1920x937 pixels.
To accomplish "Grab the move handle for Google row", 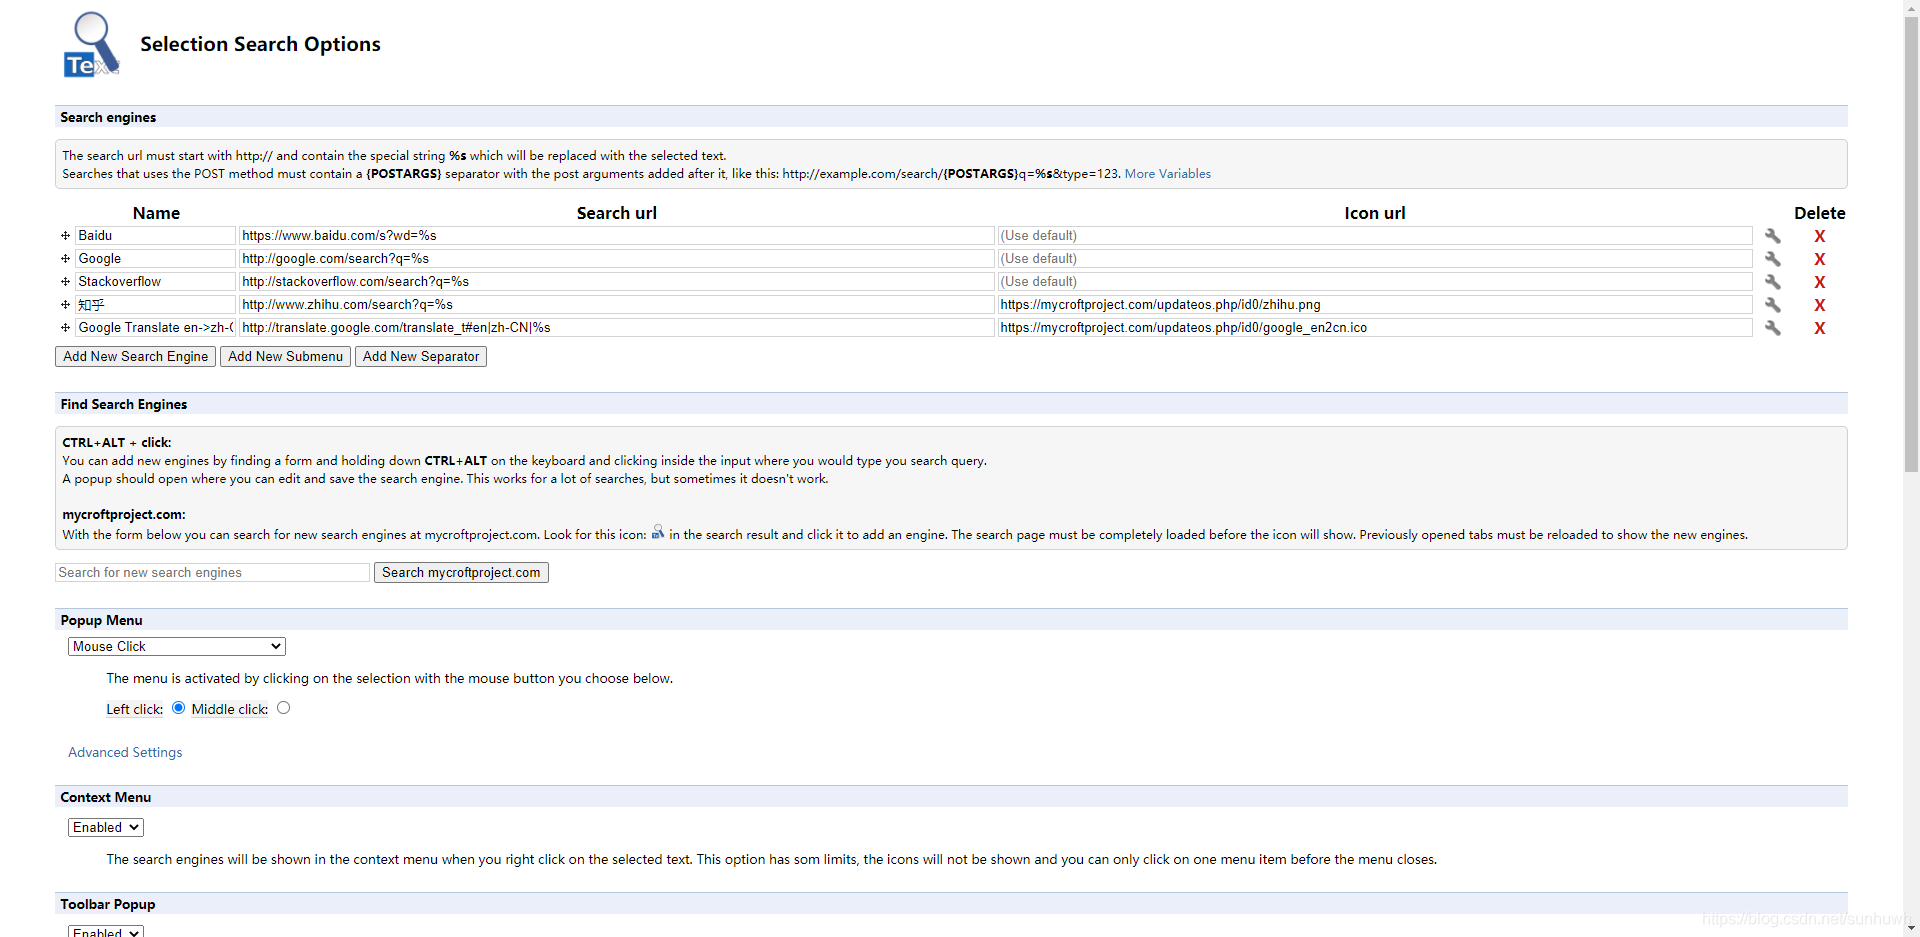I will click(65, 259).
